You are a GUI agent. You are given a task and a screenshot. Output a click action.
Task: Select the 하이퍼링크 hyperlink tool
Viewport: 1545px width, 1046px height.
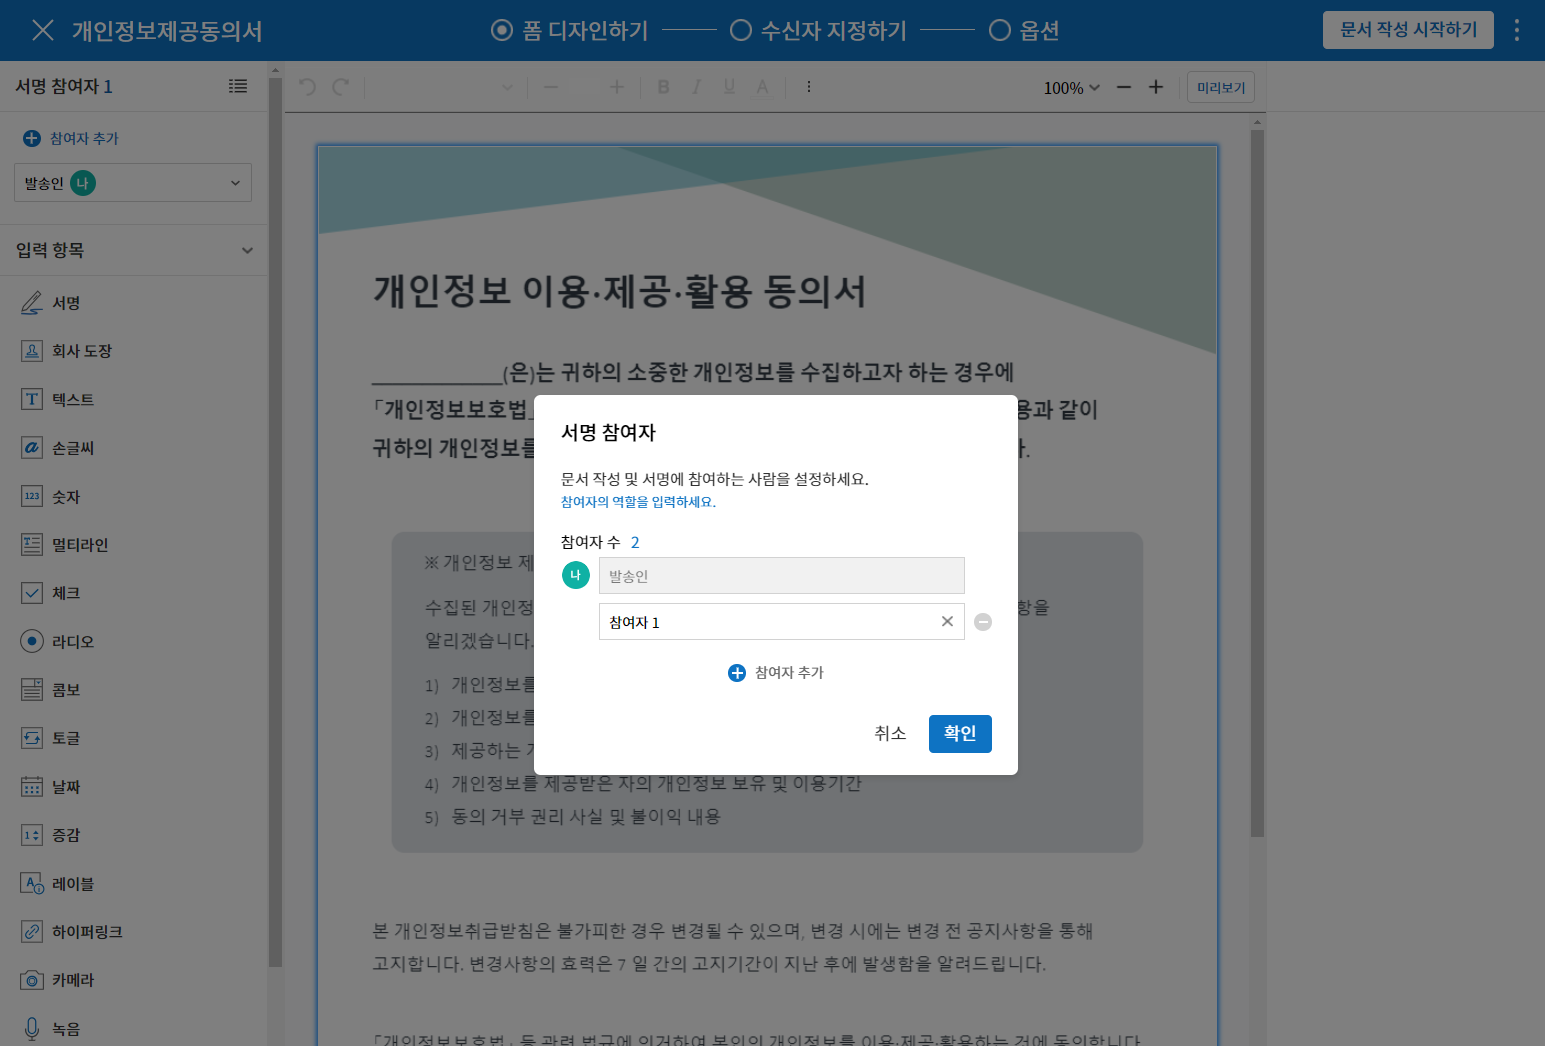click(x=71, y=932)
